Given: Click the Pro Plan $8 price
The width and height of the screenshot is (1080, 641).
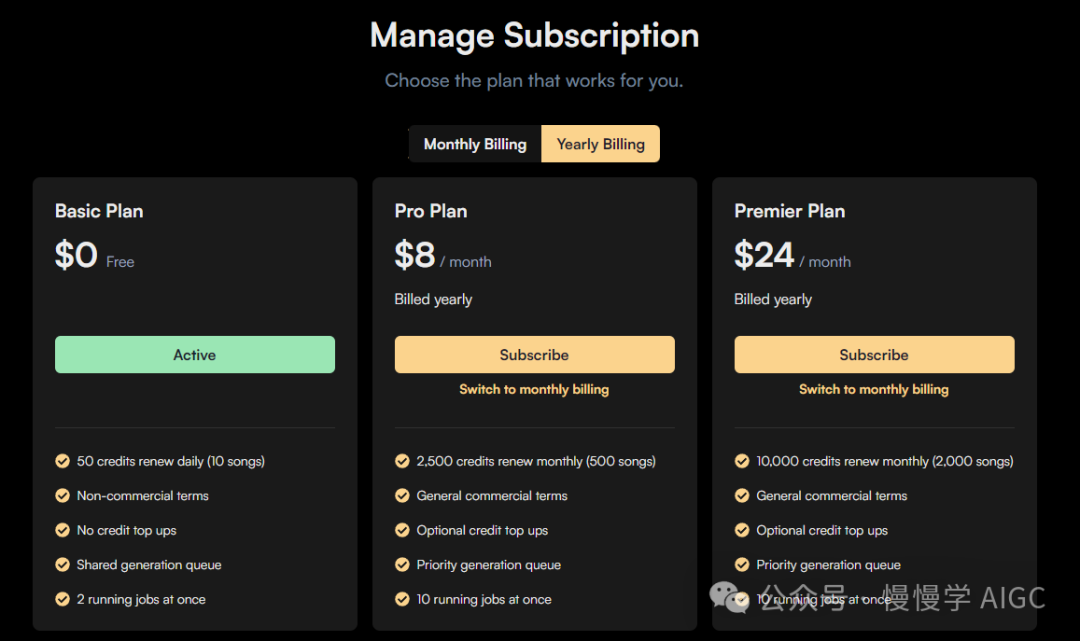Looking at the screenshot, I should pos(415,255).
